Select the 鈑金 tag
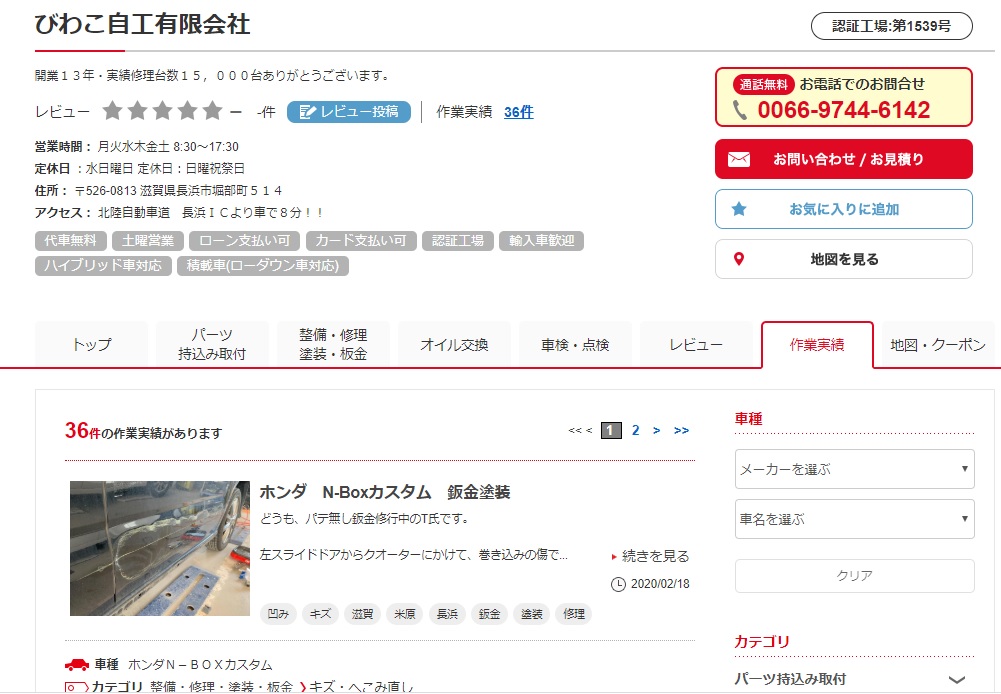This screenshot has width=1001, height=694. click(490, 614)
